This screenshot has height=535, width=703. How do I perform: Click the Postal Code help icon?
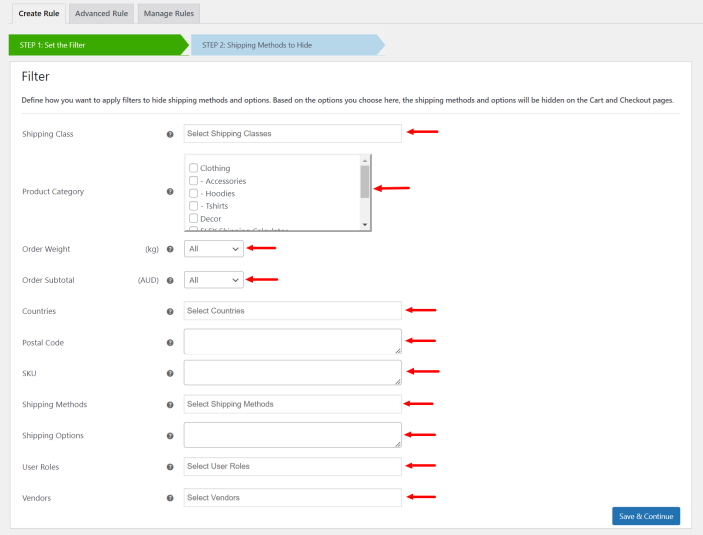[x=170, y=343]
